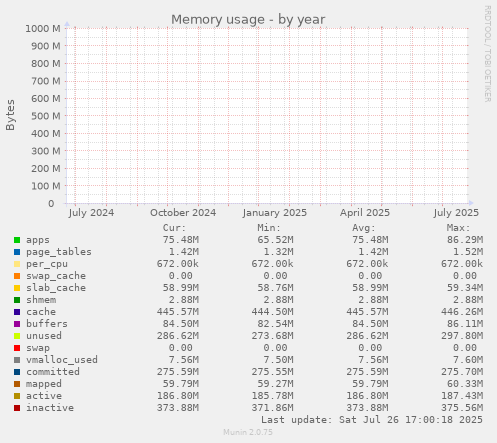Click the 'shmem' legend label
This screenshot has width=497, height=443.
click(x=41, y=300)
